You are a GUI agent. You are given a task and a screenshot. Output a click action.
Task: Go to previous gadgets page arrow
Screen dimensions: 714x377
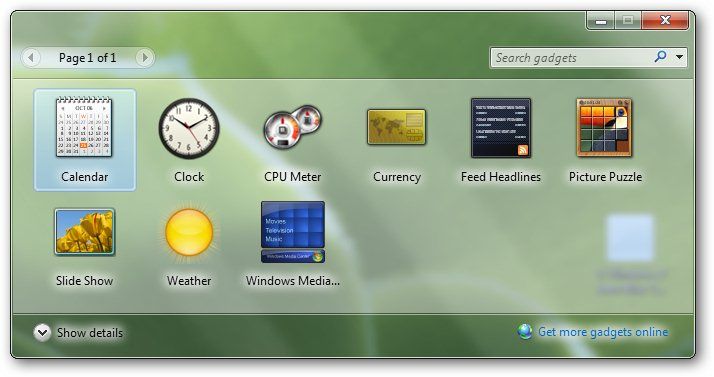pyautogui.click(x=31, y=58)
